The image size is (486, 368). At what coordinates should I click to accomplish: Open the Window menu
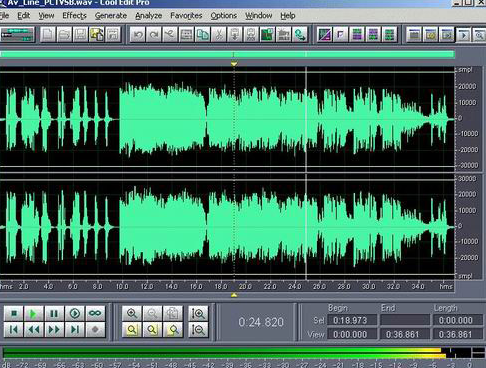259,16
